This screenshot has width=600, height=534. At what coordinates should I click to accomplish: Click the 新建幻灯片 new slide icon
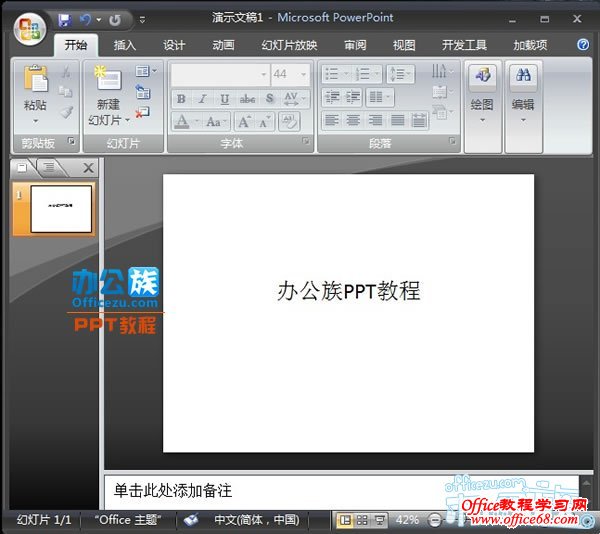tap(109, 79)
